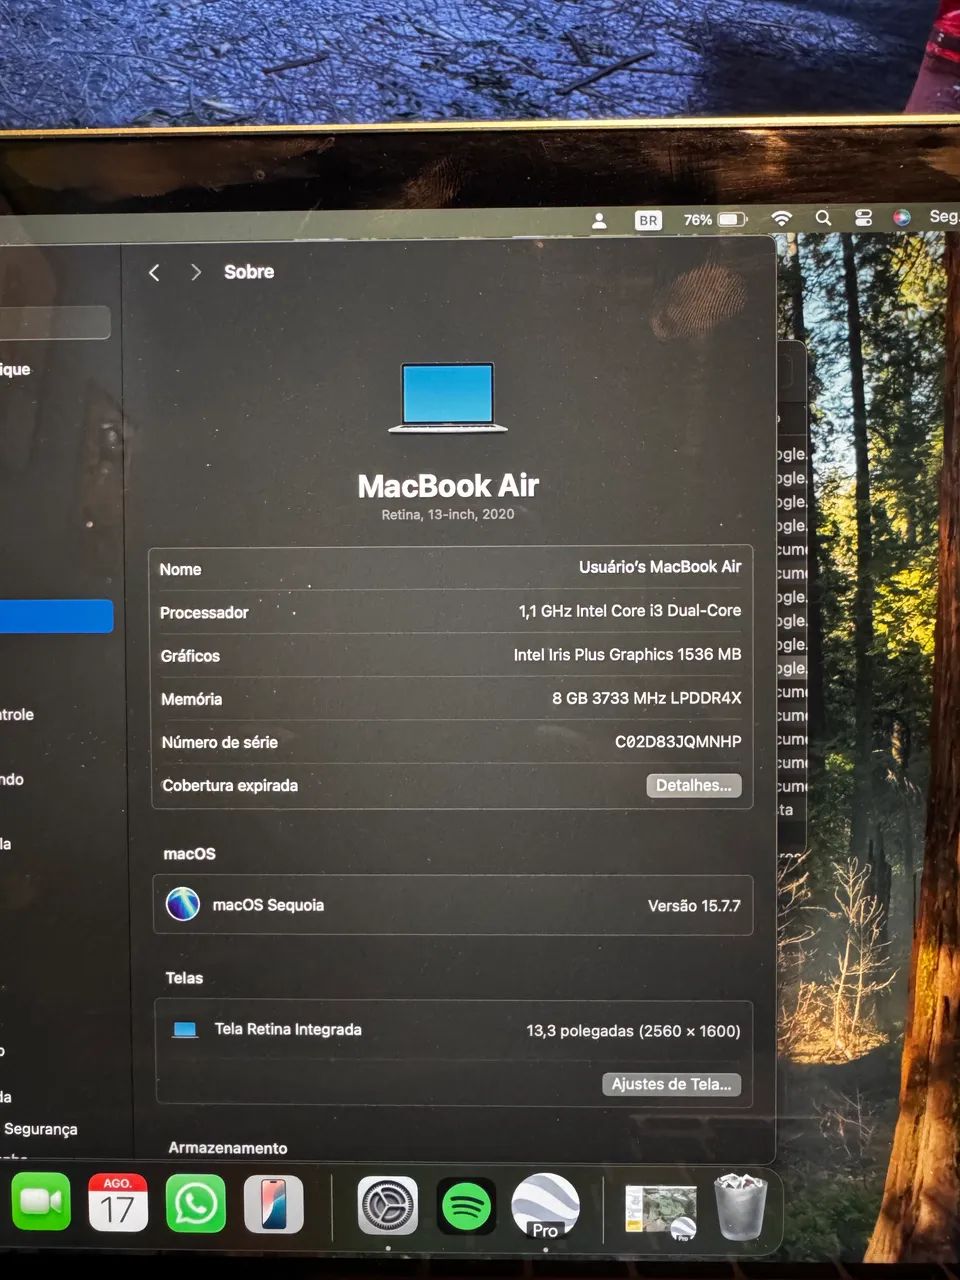Image resolution: width=960 pixels, height=1280 pixels.
Task: Open Segurança item in the sidebar
Action: (40, 1129)
